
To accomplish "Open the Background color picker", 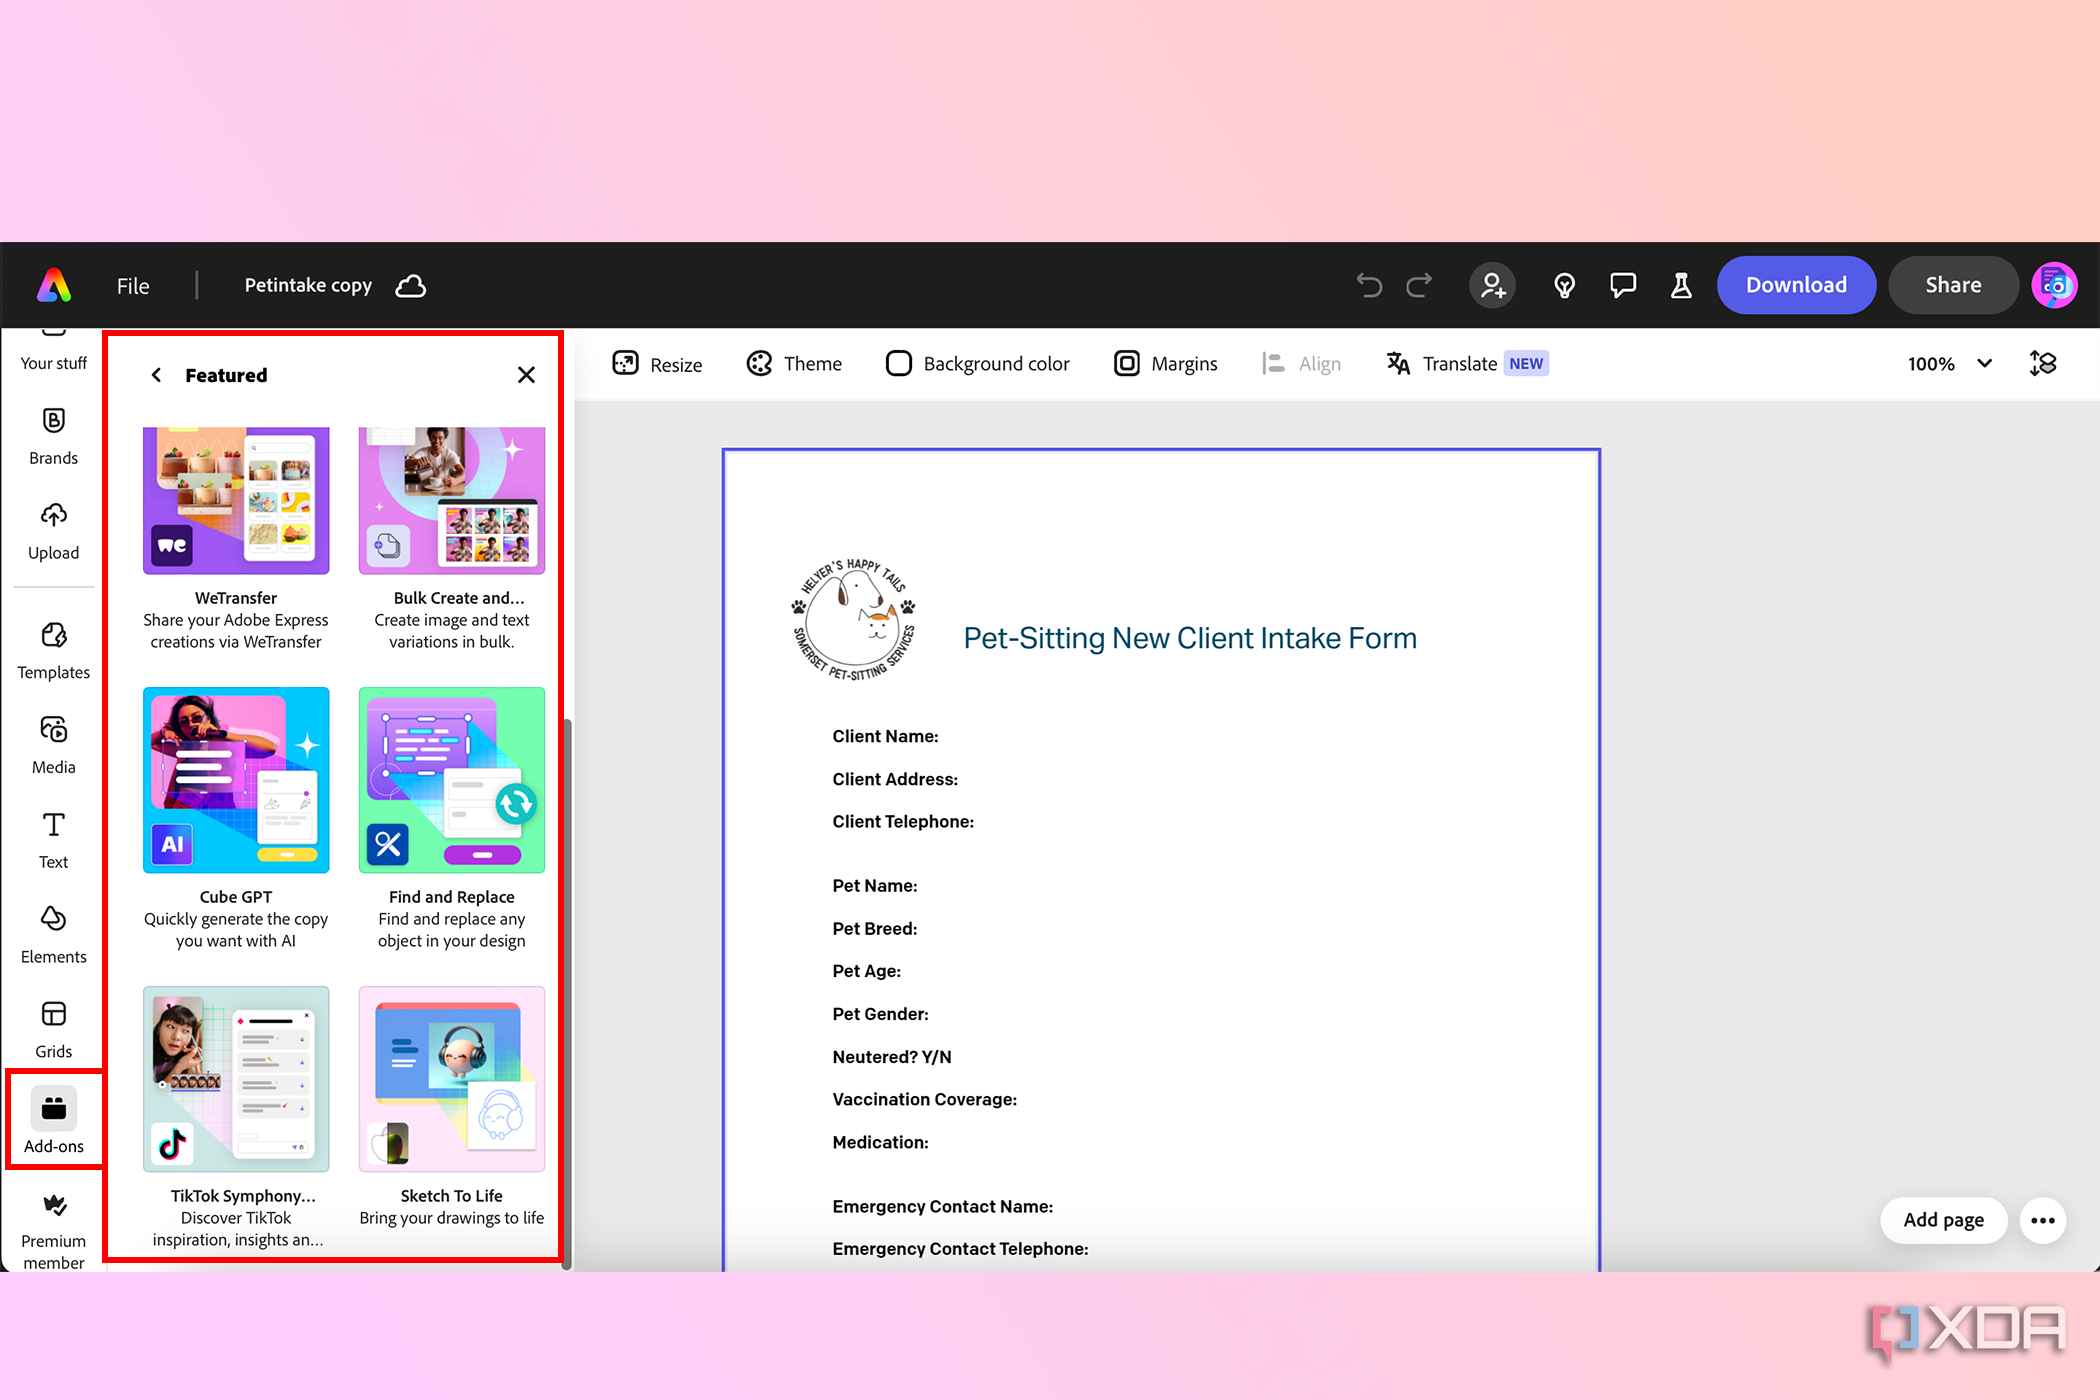I will pos(978,364).
